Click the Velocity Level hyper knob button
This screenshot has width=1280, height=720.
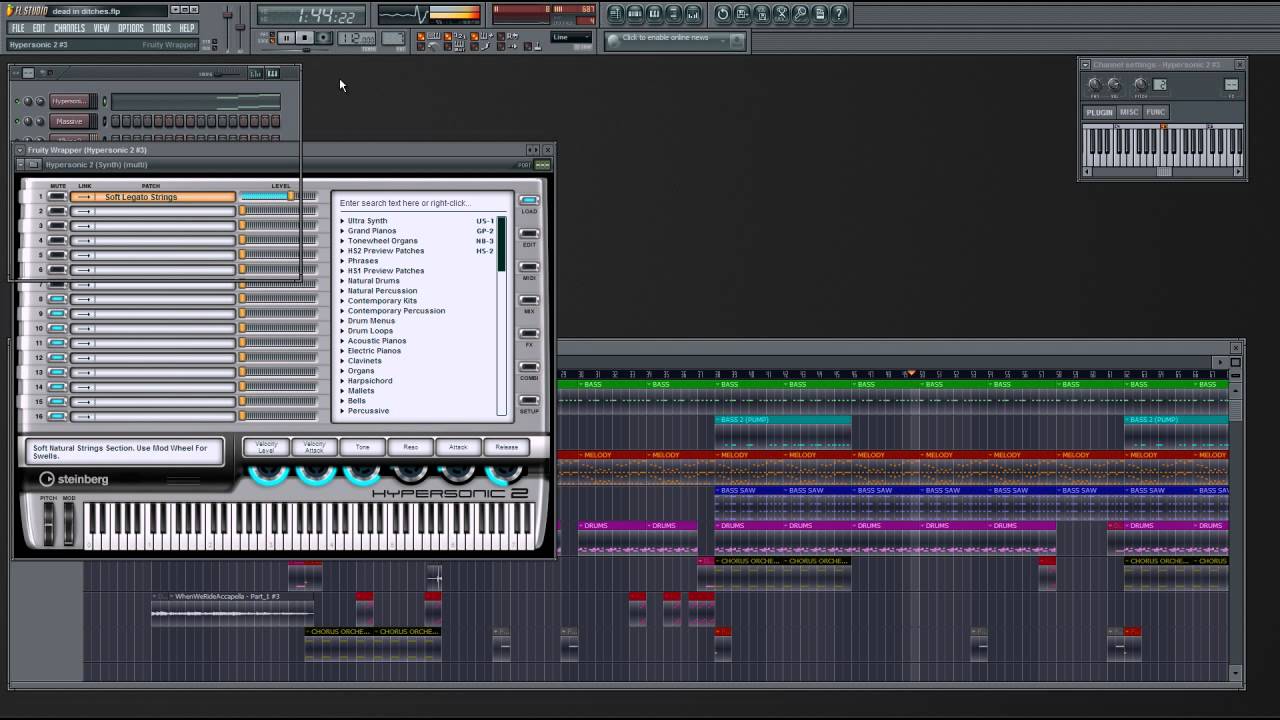tap(266, 447)
